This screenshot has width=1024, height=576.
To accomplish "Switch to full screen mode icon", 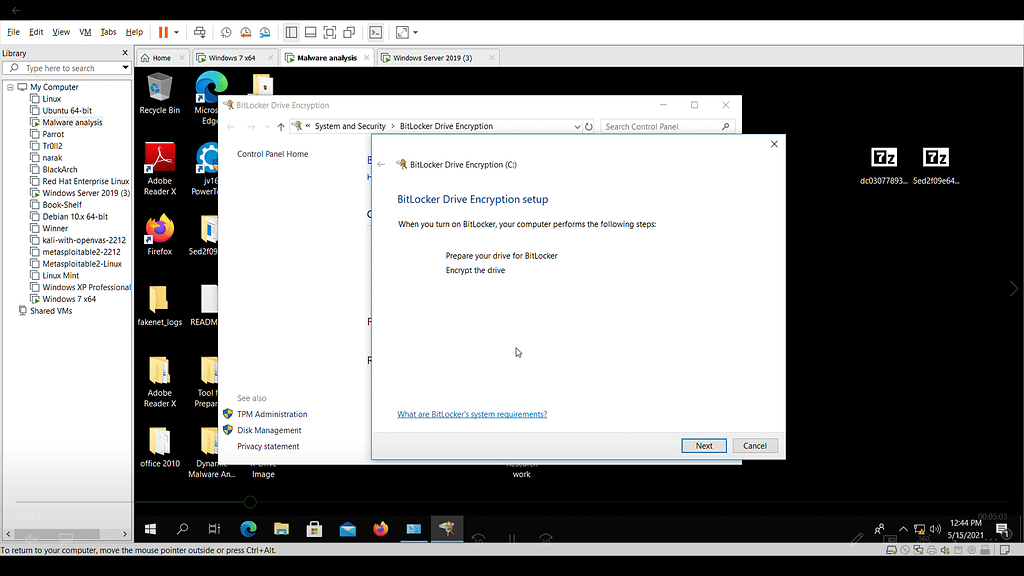I will tap(330, 32).
